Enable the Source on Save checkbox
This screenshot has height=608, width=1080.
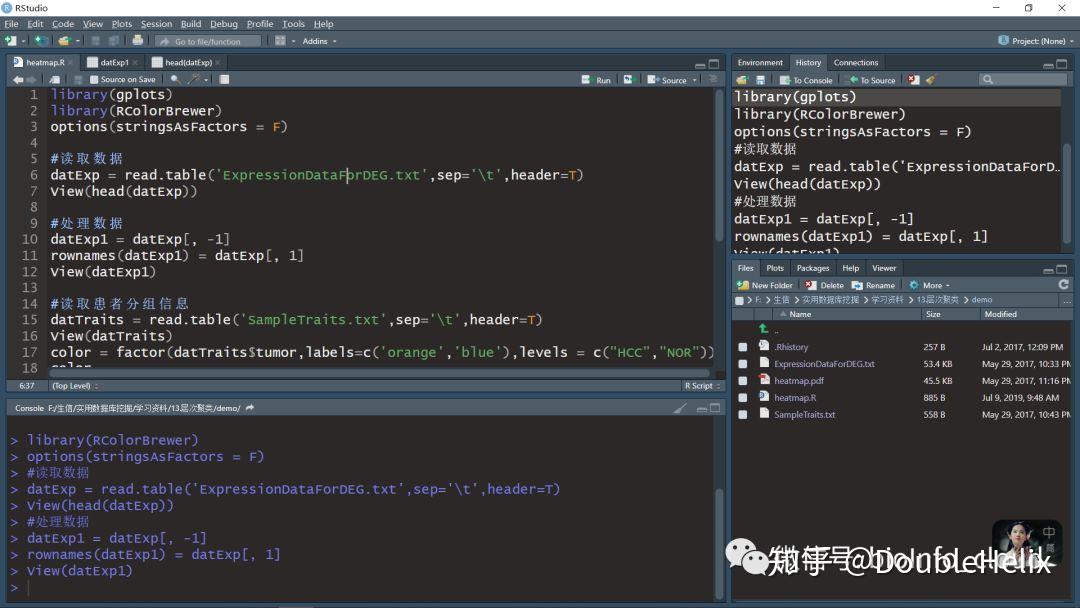pyautogui.click(x=95, y=79)
